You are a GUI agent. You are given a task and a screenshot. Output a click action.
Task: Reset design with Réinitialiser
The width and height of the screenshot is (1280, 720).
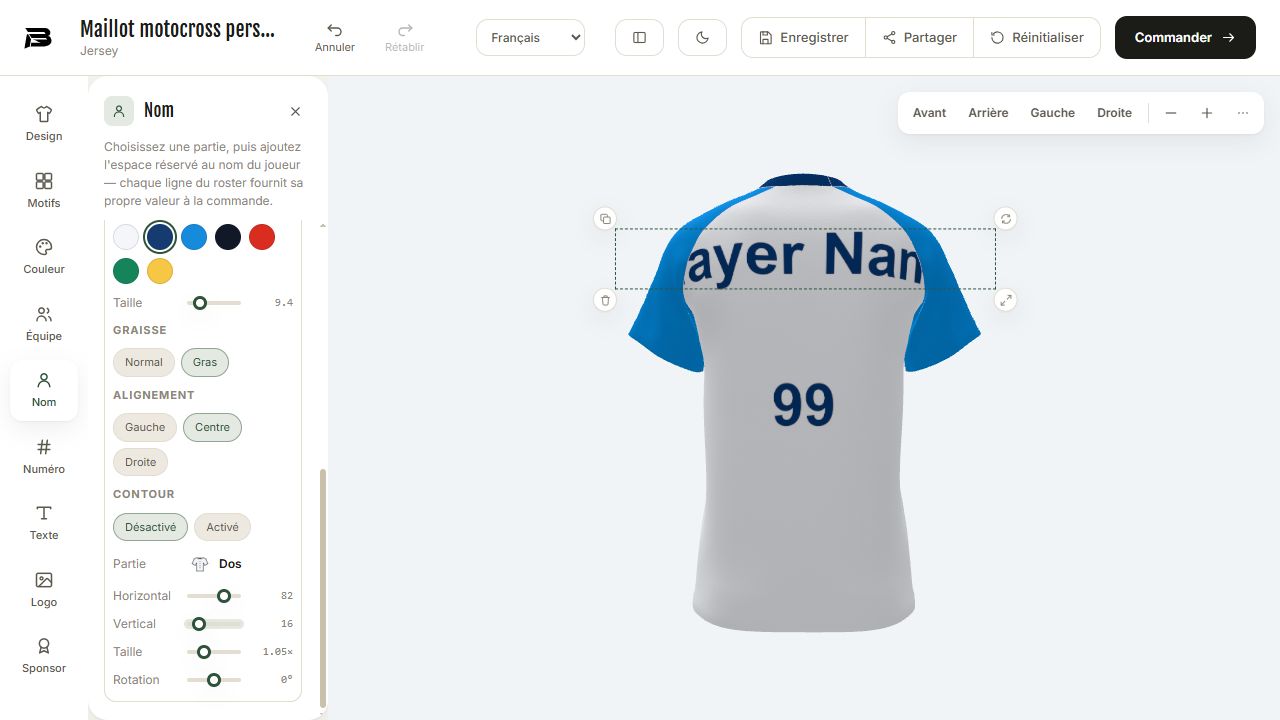point(1036,38)
